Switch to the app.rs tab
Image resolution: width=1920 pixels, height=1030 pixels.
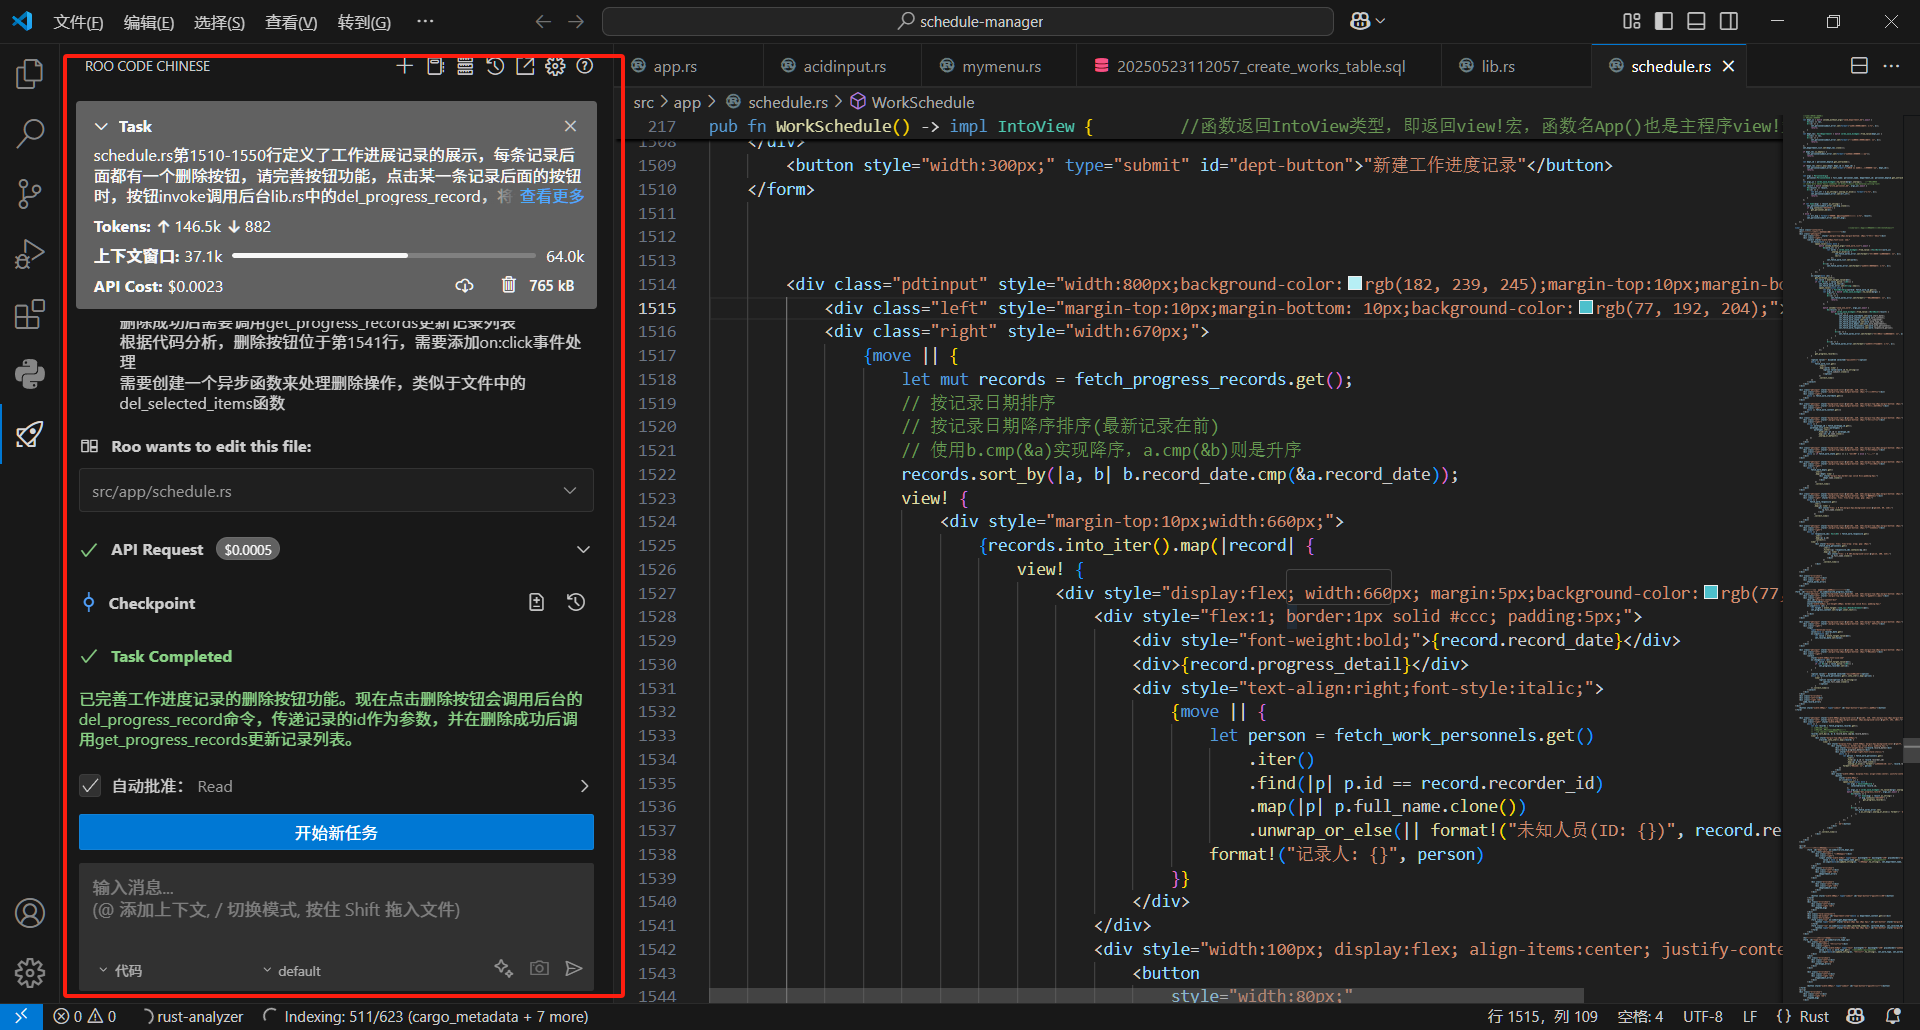pos(674,66)
